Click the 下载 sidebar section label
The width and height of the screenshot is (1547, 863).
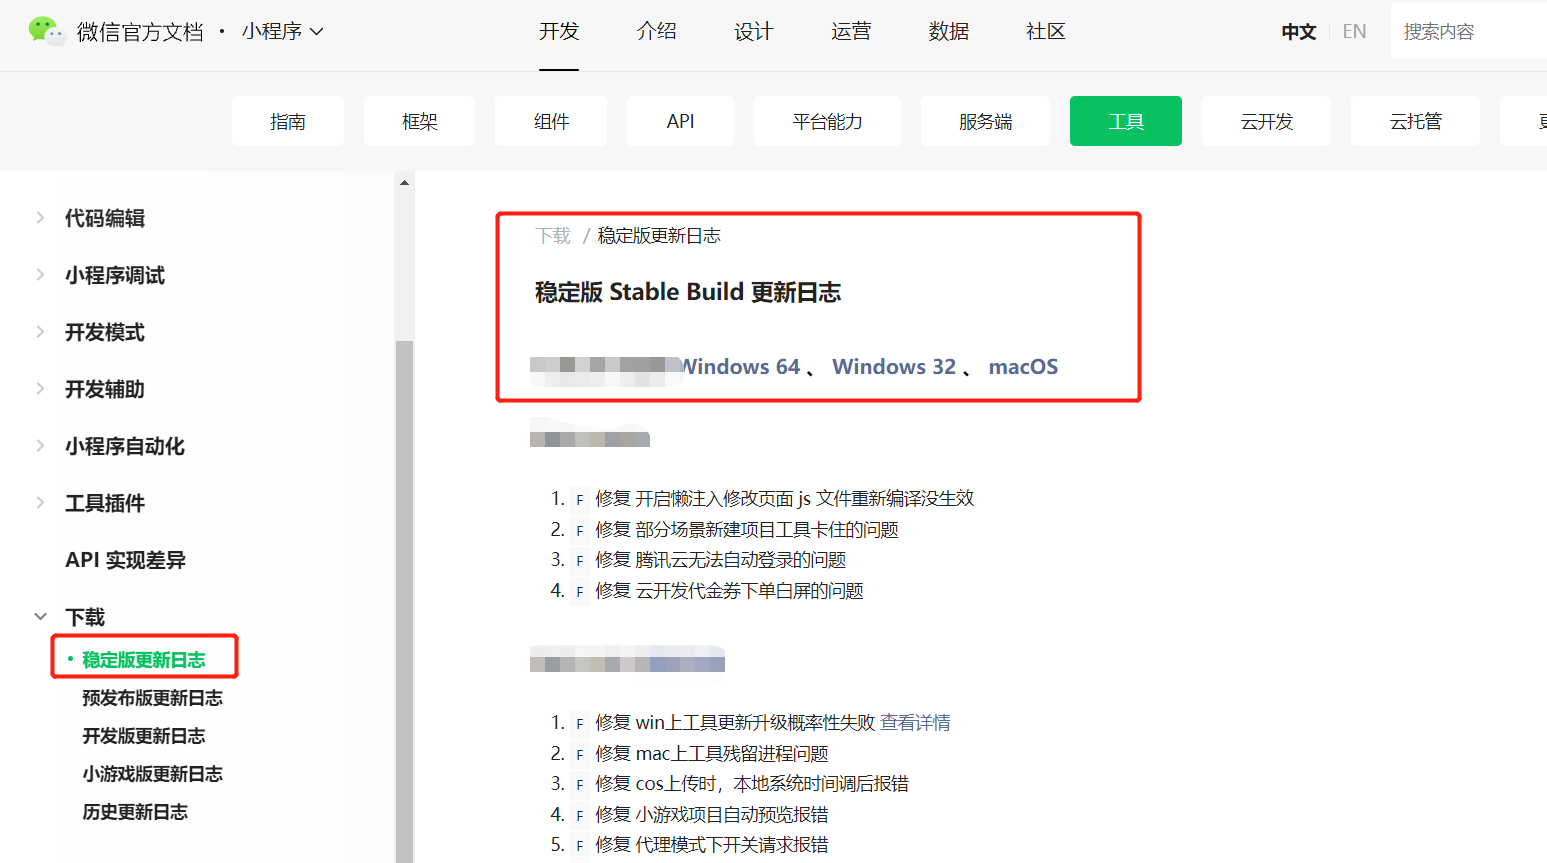click(85, 617)
